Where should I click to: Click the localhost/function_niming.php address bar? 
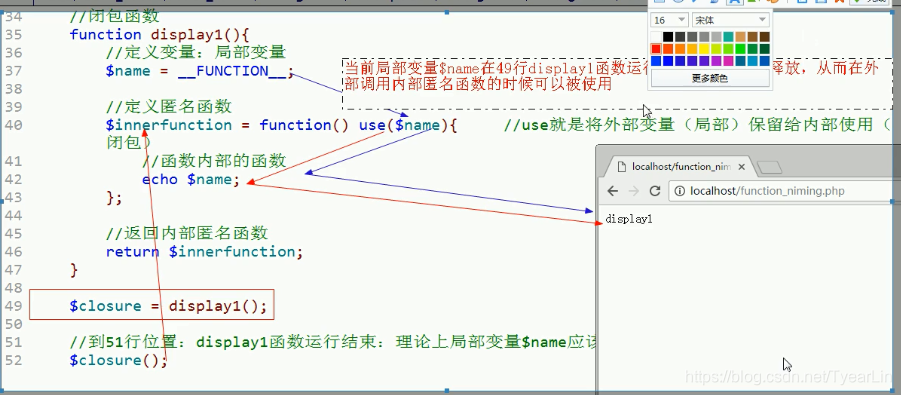[x=784, y=191]
